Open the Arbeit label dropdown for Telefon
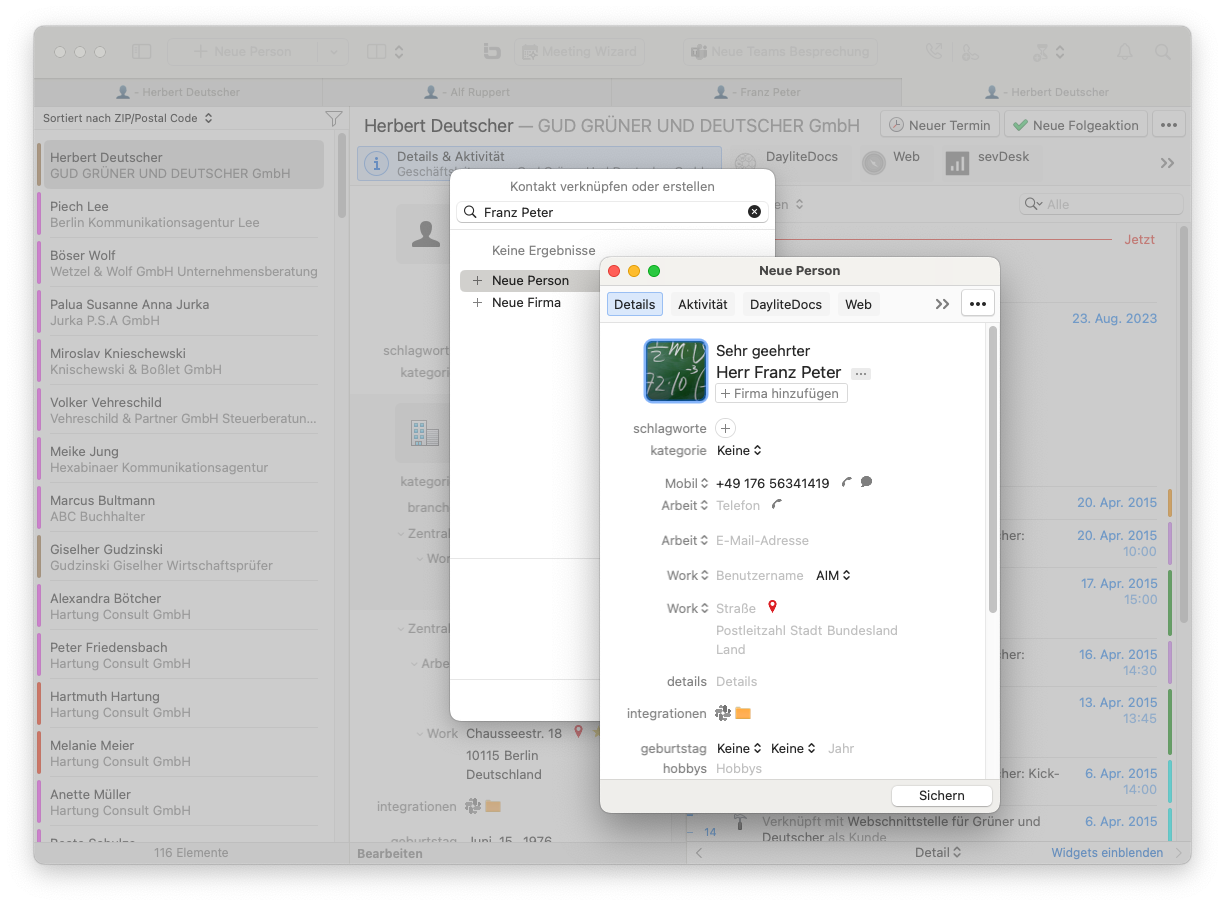This screenshot has width=1225, height=906. point(685,506)
